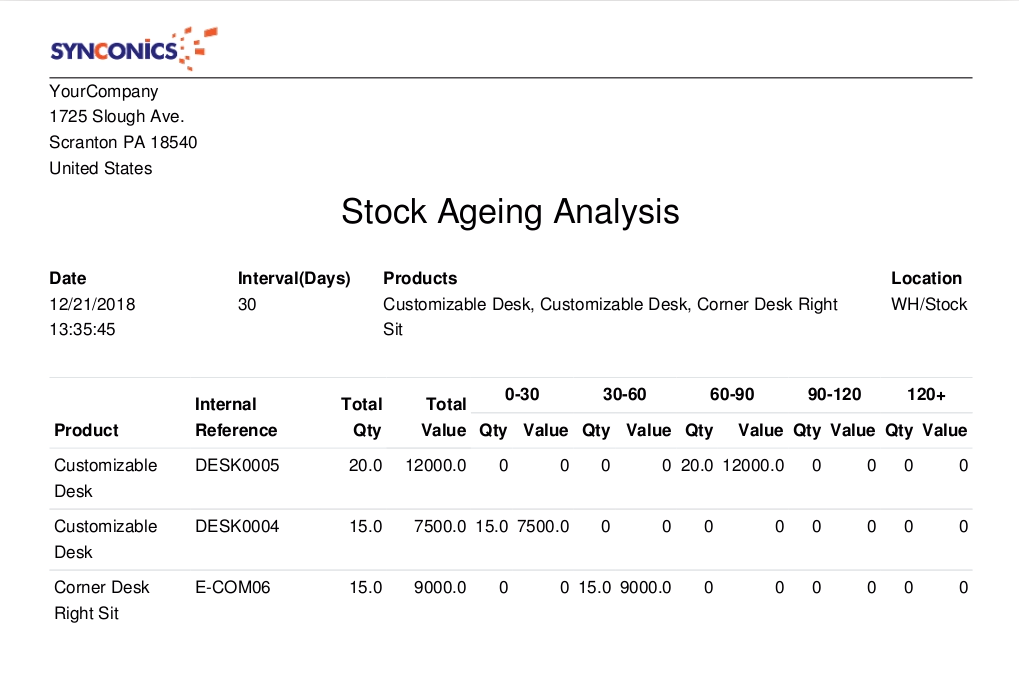Click the 12/21/2018 date value
This screenshot has height=691, width=1019.
[x=92, y=304]
